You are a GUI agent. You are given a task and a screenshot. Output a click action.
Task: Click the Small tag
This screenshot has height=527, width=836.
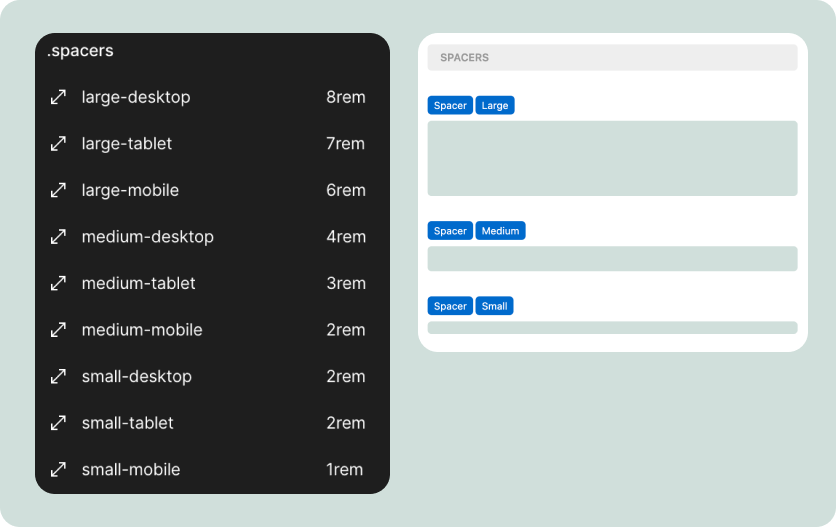[494, 306]
